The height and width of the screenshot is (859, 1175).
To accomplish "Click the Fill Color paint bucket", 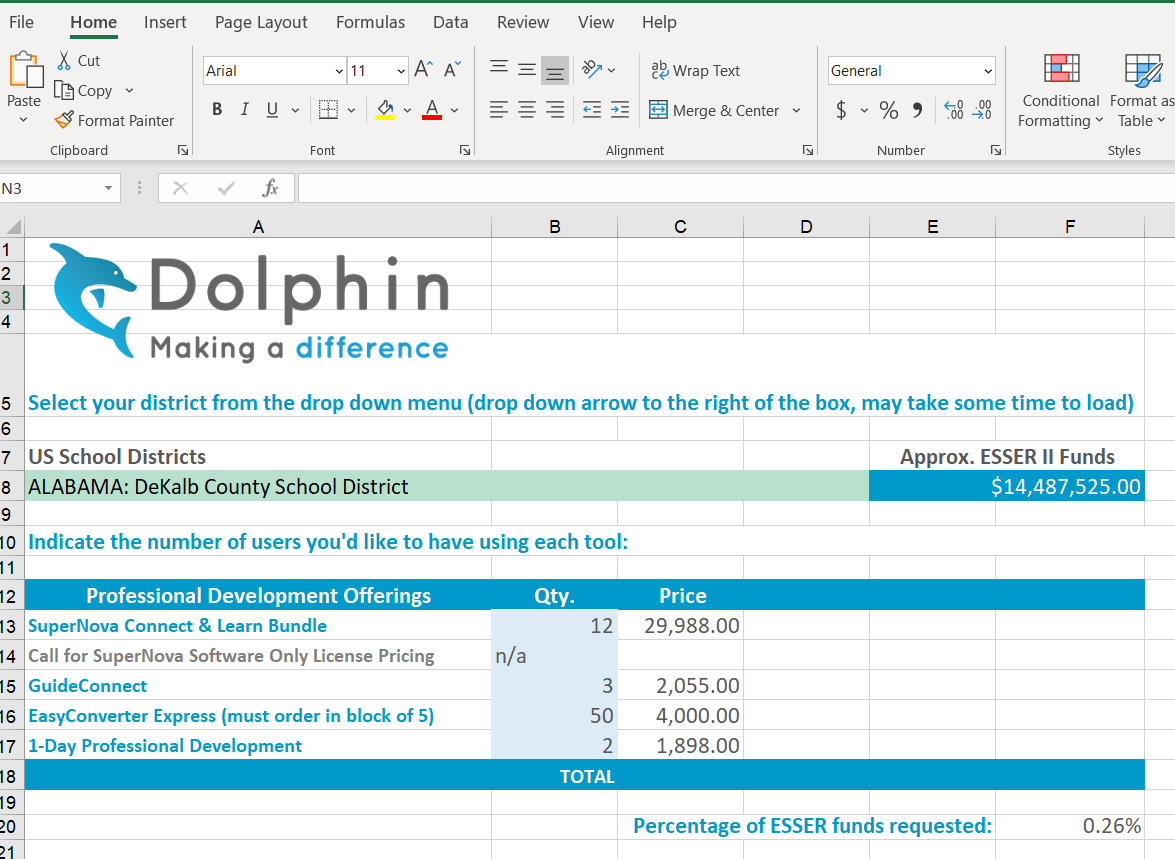I will pyautogui.click(x=385, y=109).
